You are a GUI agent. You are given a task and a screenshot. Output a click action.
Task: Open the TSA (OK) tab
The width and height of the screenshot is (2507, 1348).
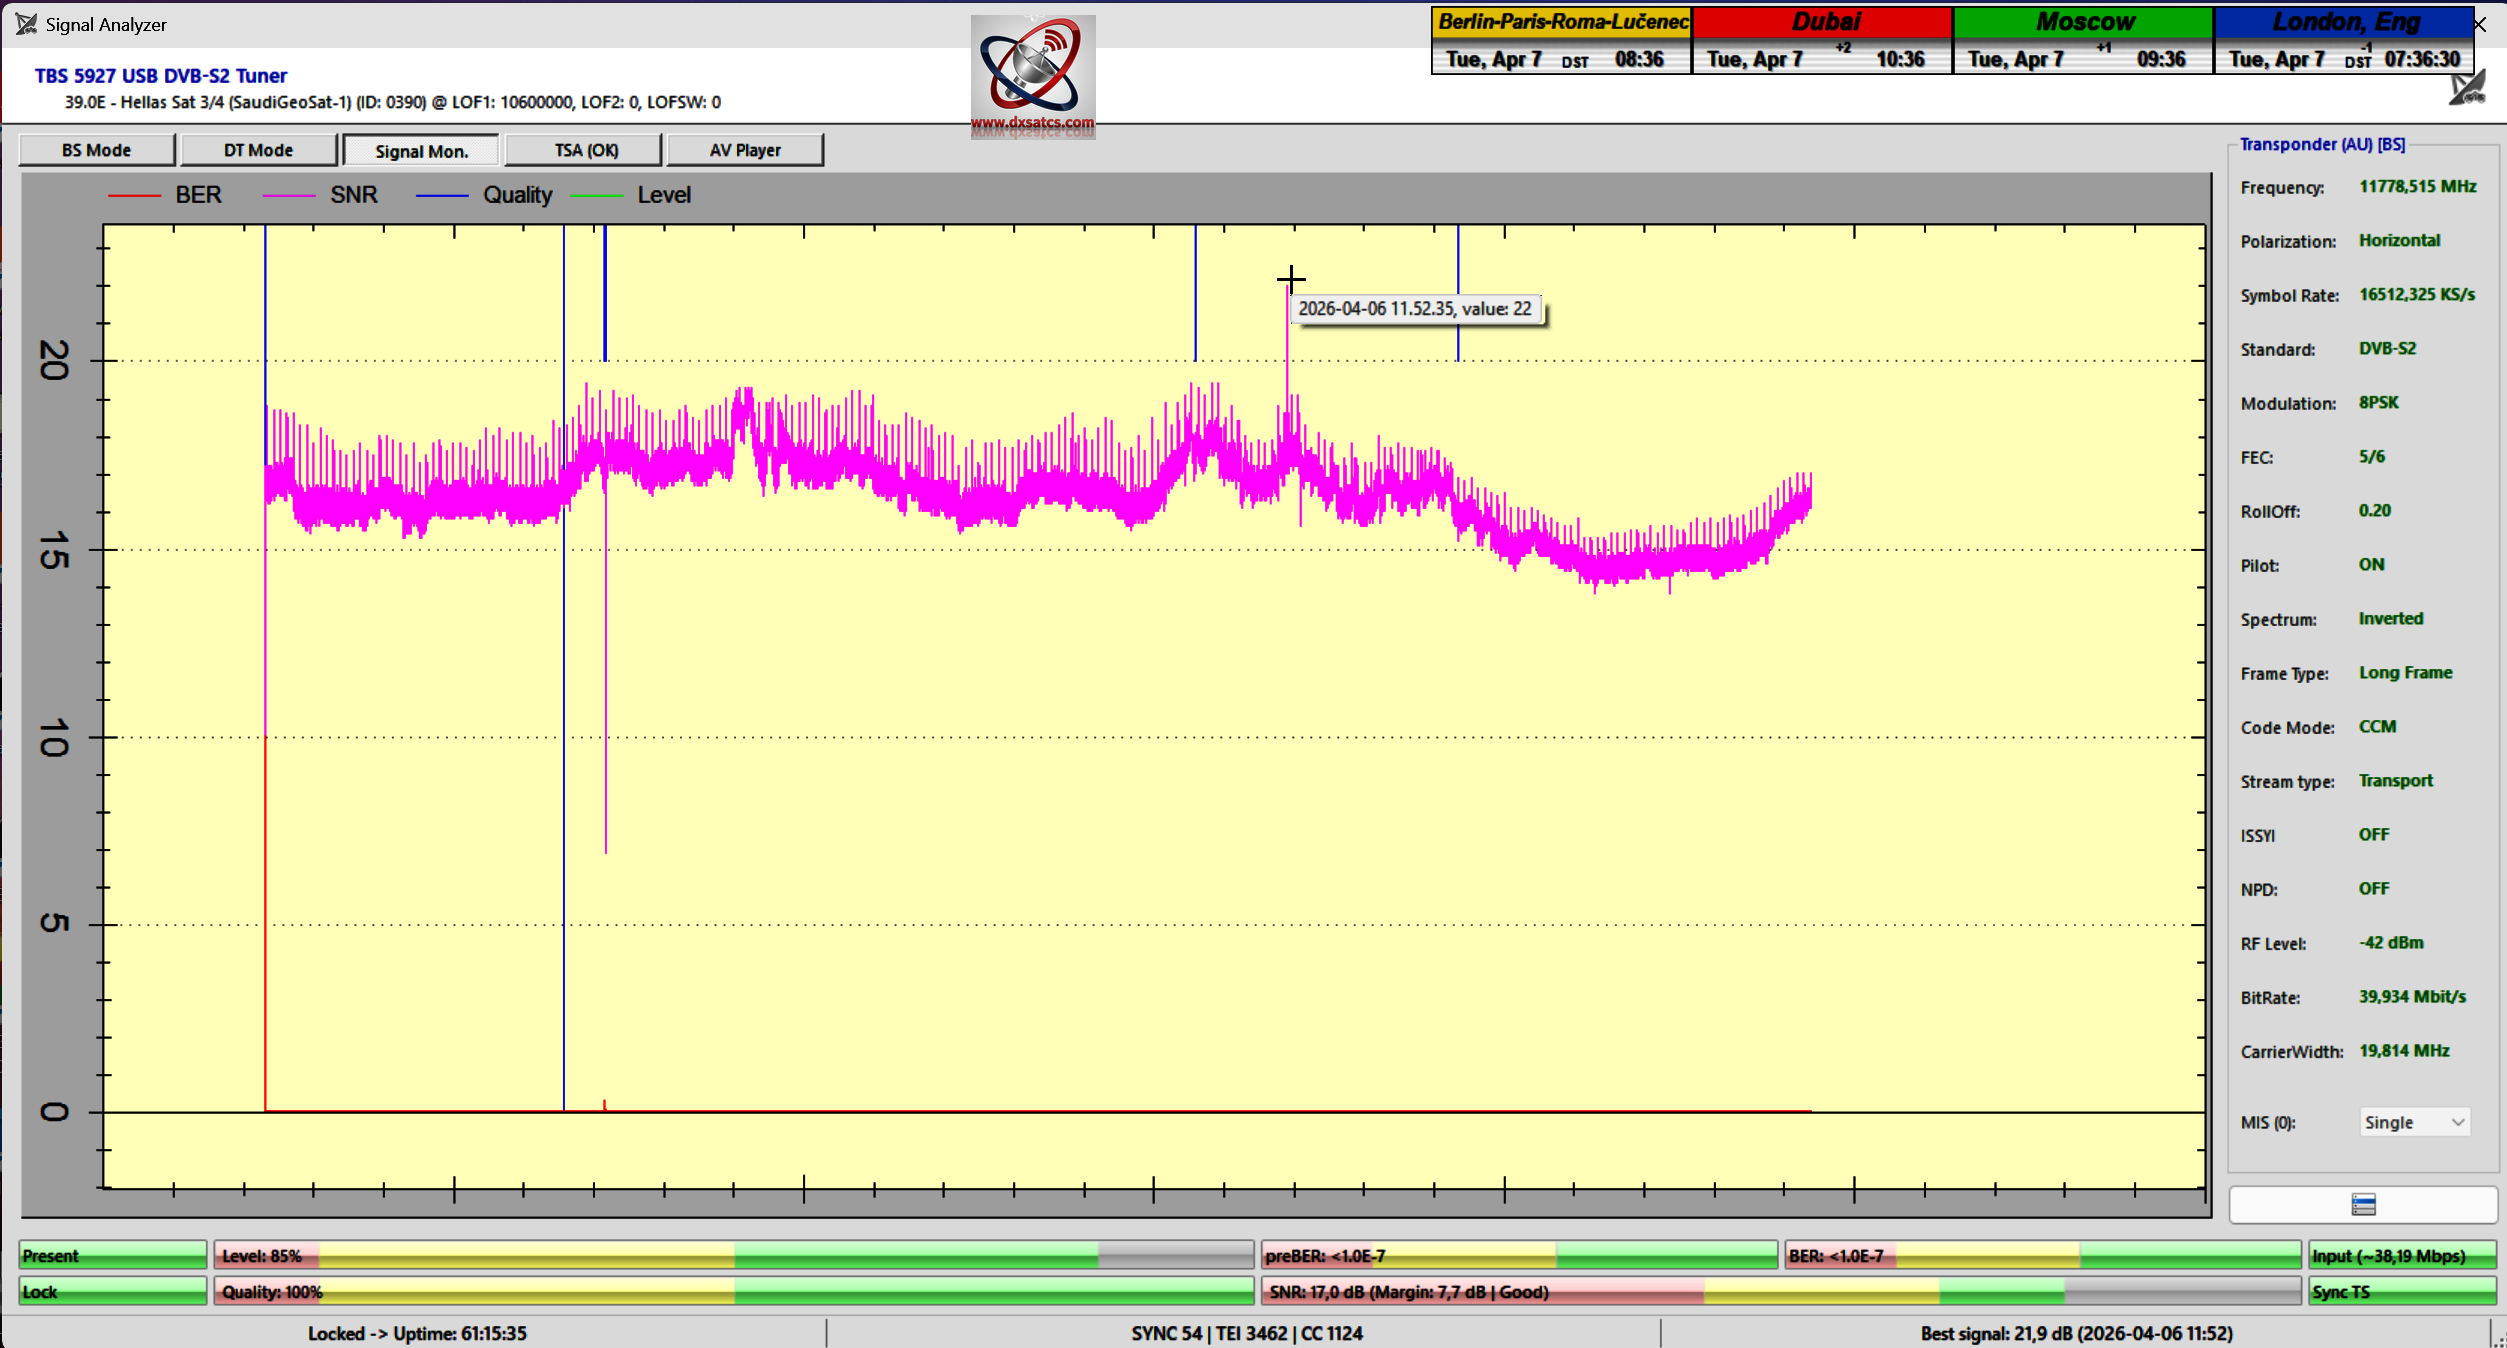[x=586, y=150]
